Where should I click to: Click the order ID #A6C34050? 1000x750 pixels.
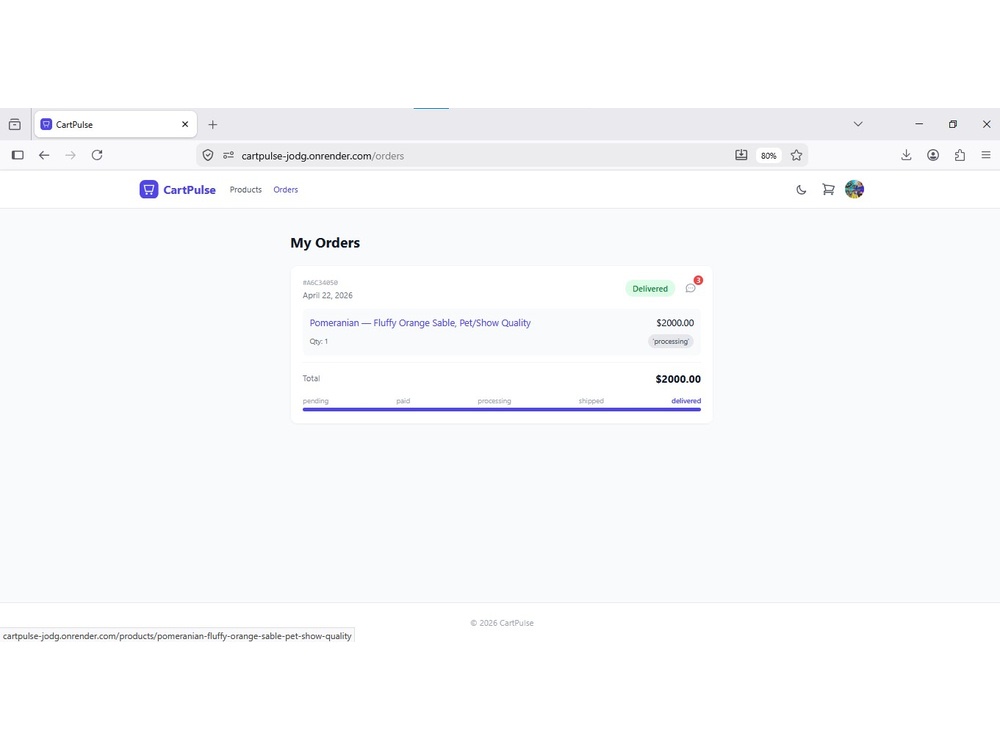(320, 283)
